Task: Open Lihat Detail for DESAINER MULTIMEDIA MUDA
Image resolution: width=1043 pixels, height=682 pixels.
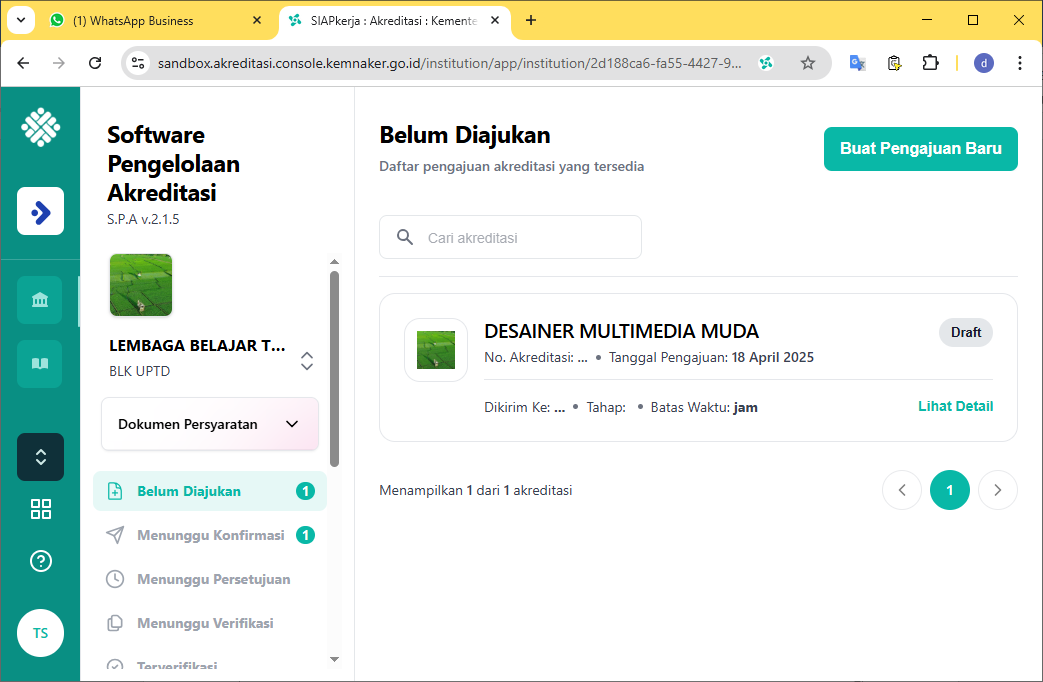Action: (x=955, y=406)
